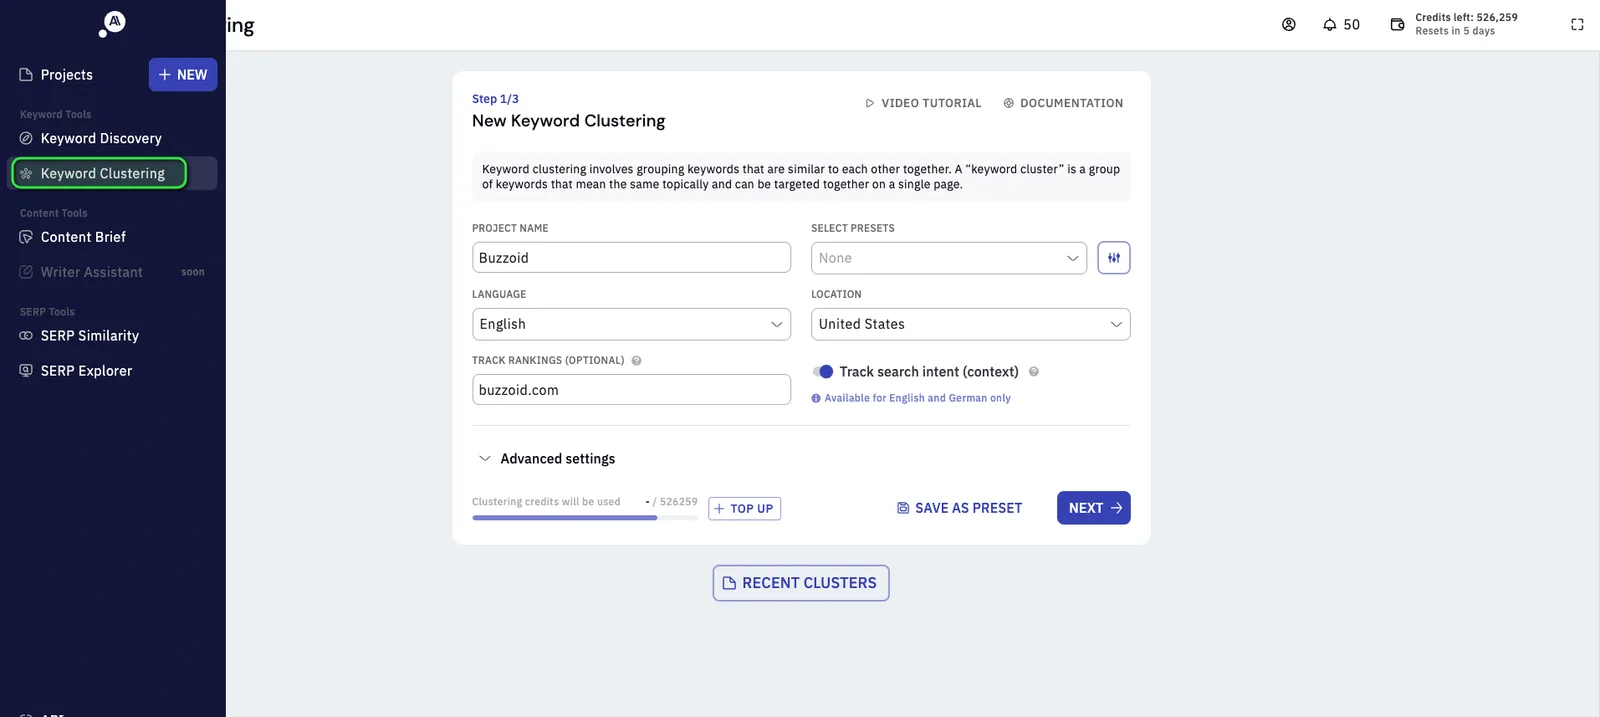Screen dimensions: 1600x717
Task: Click the credits wallet icon
Action: coord(1397,25)
